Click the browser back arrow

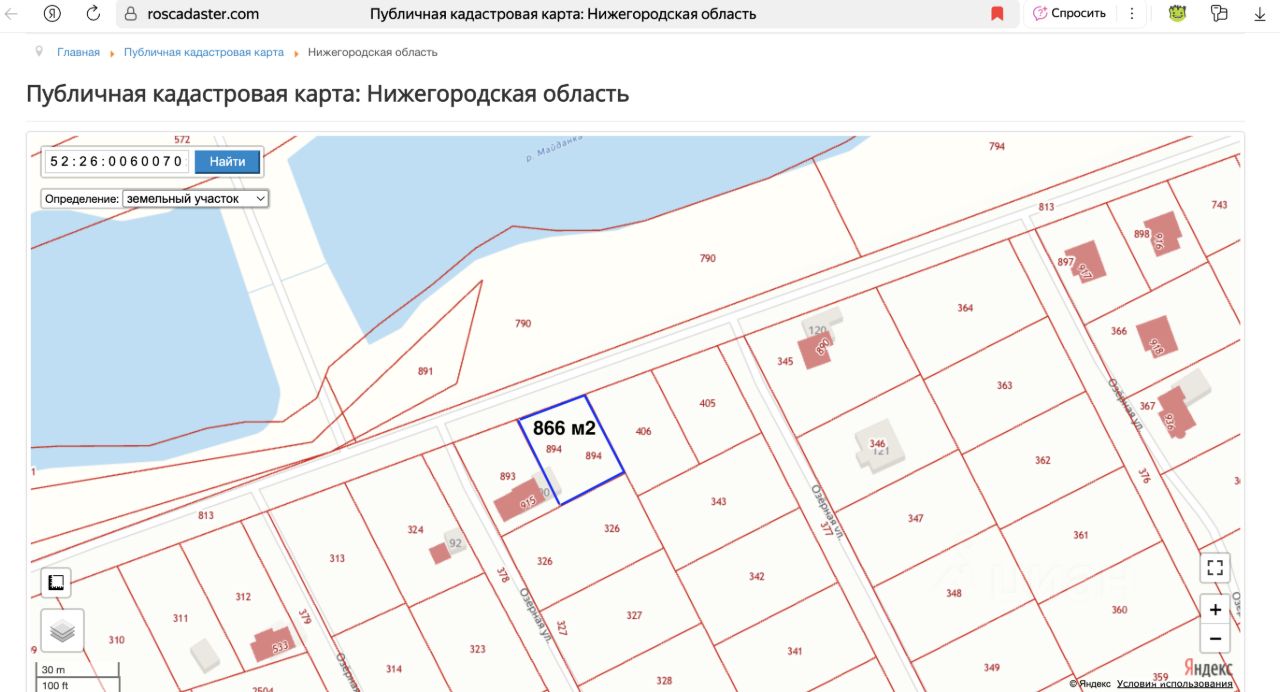pyautogui.click(x=12, y=14)
